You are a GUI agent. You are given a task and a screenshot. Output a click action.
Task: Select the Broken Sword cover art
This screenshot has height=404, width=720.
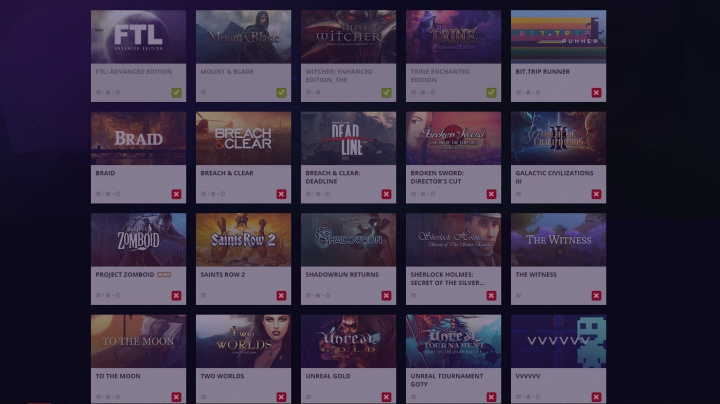[x=454, y=138]
